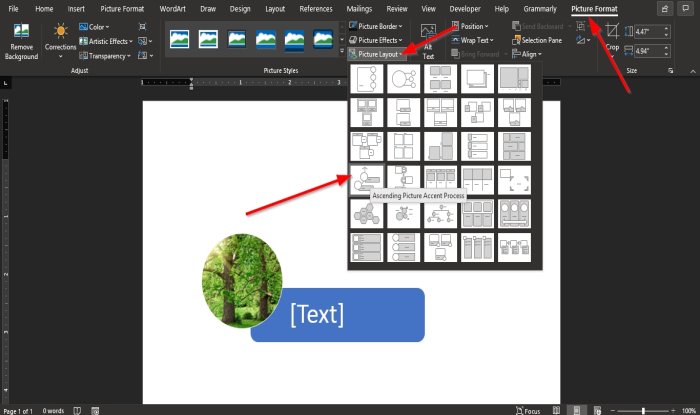Enable Focus mode in status bar
700x415 pixels.
point(528,411)
